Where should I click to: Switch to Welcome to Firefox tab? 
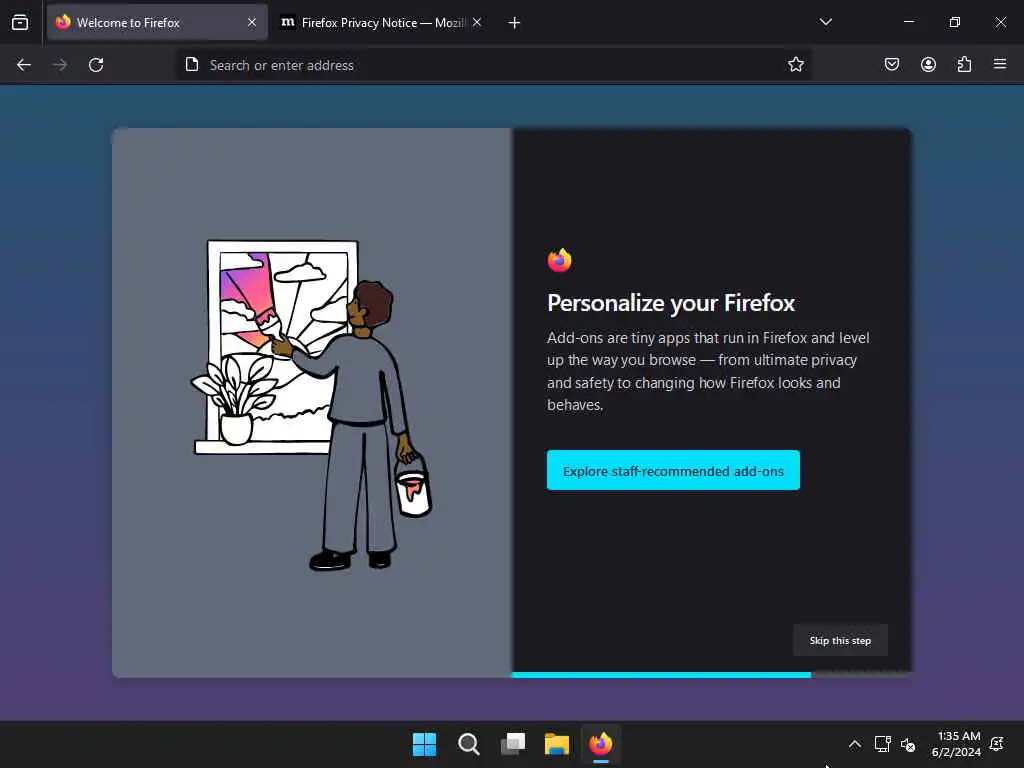tap(157, 22)
